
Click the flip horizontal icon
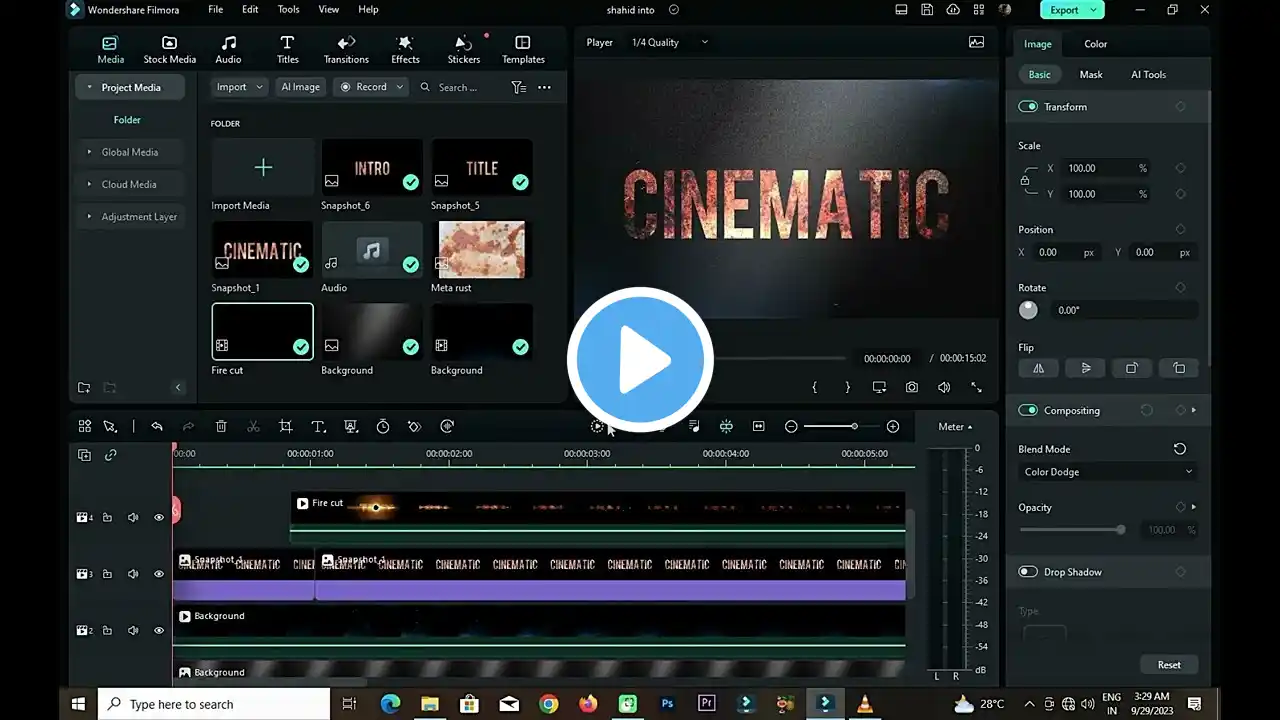tap(1038, 368)
